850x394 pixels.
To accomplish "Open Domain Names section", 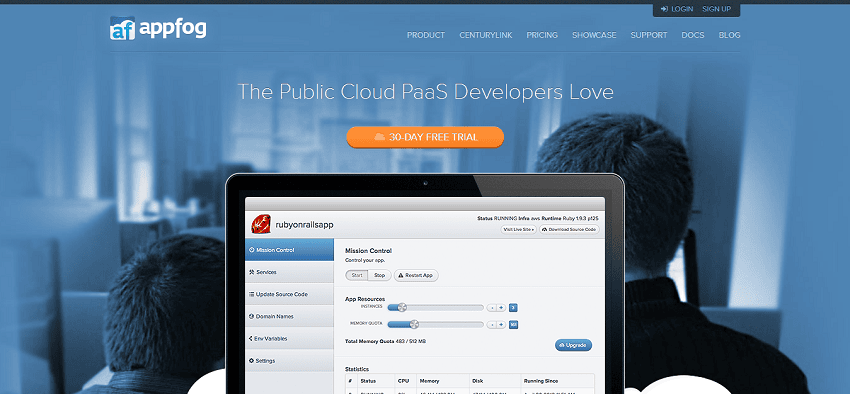I will (x=289, y=316).
